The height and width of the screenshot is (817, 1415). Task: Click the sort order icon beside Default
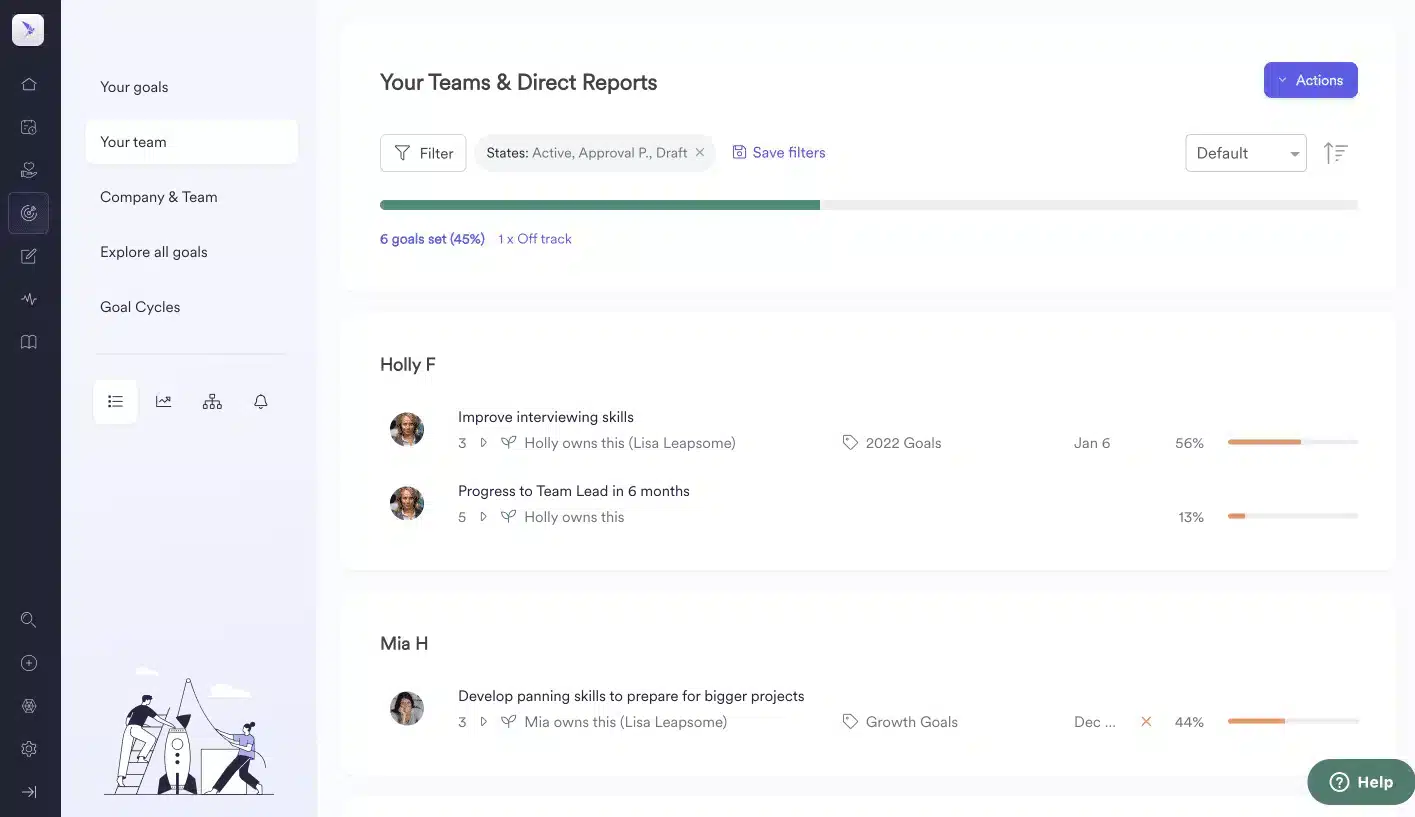pyautogui.click(x=1335, y=153)
